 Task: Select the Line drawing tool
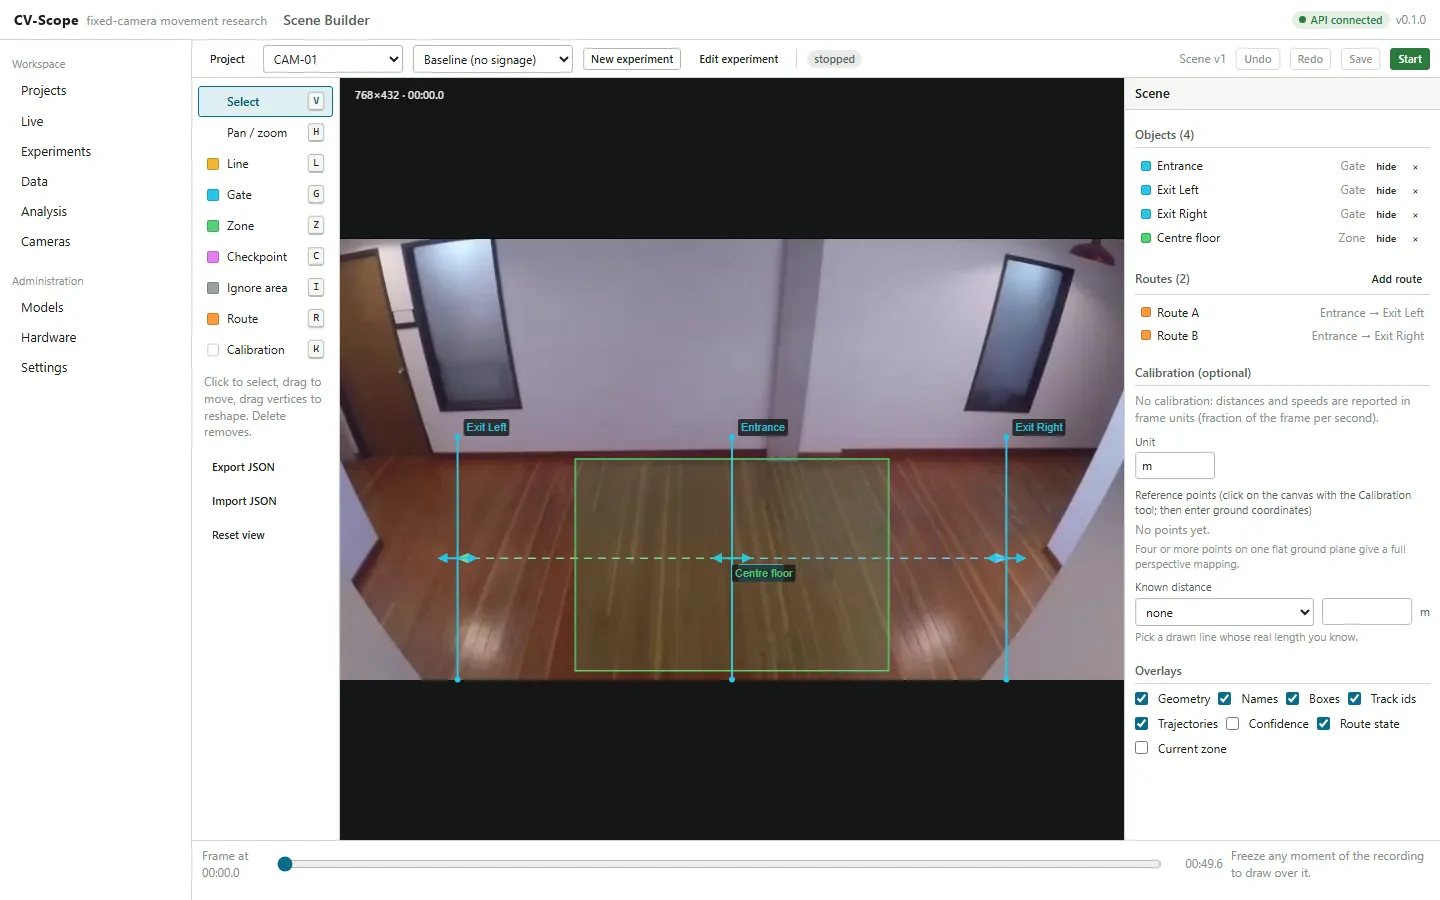[265, 164]
